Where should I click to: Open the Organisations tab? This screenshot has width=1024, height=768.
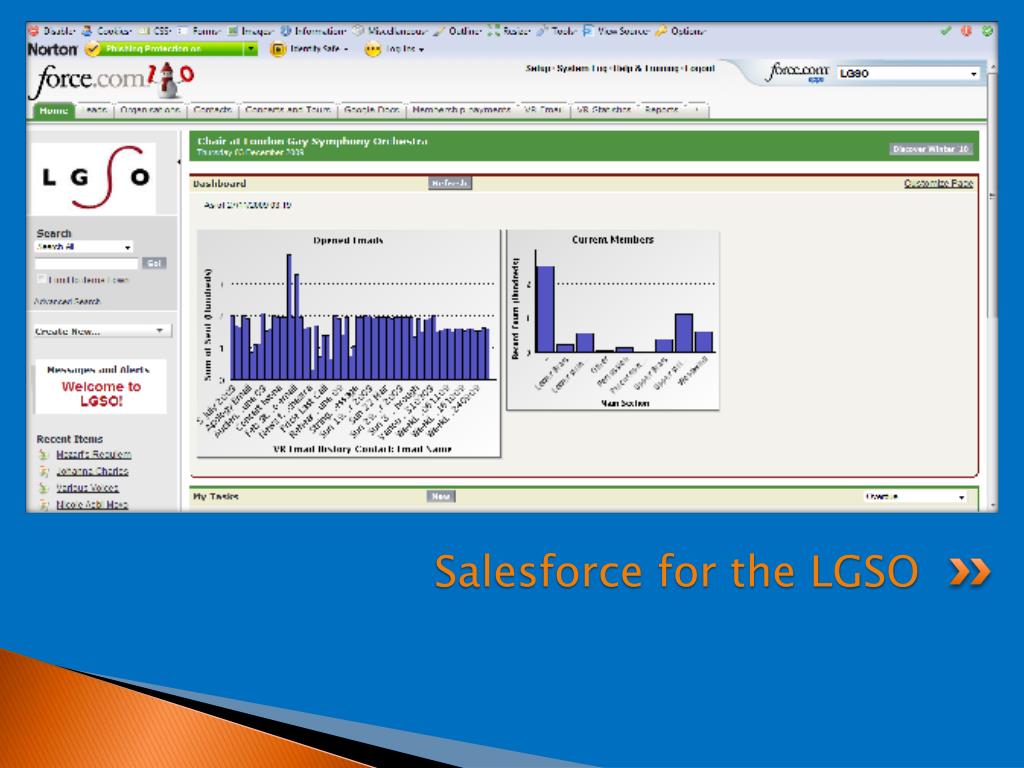tap(150, 110)
